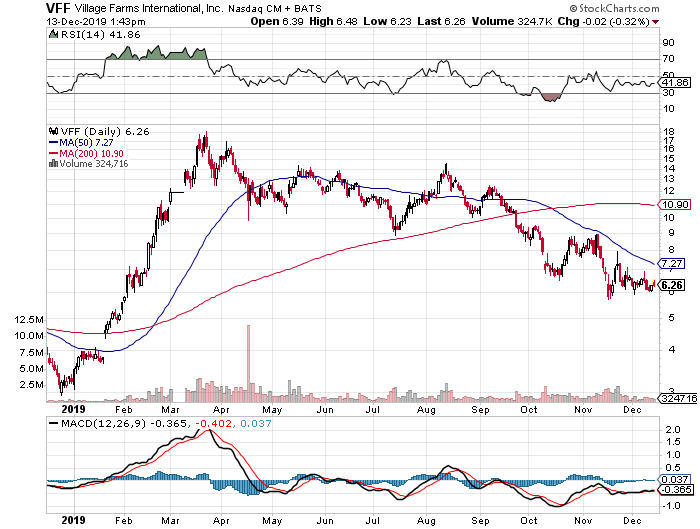Image resolution: width=700 pixels, height=529 pixels.
Task: Click the RSI 30 oversold level label
Action: (668, 93)
